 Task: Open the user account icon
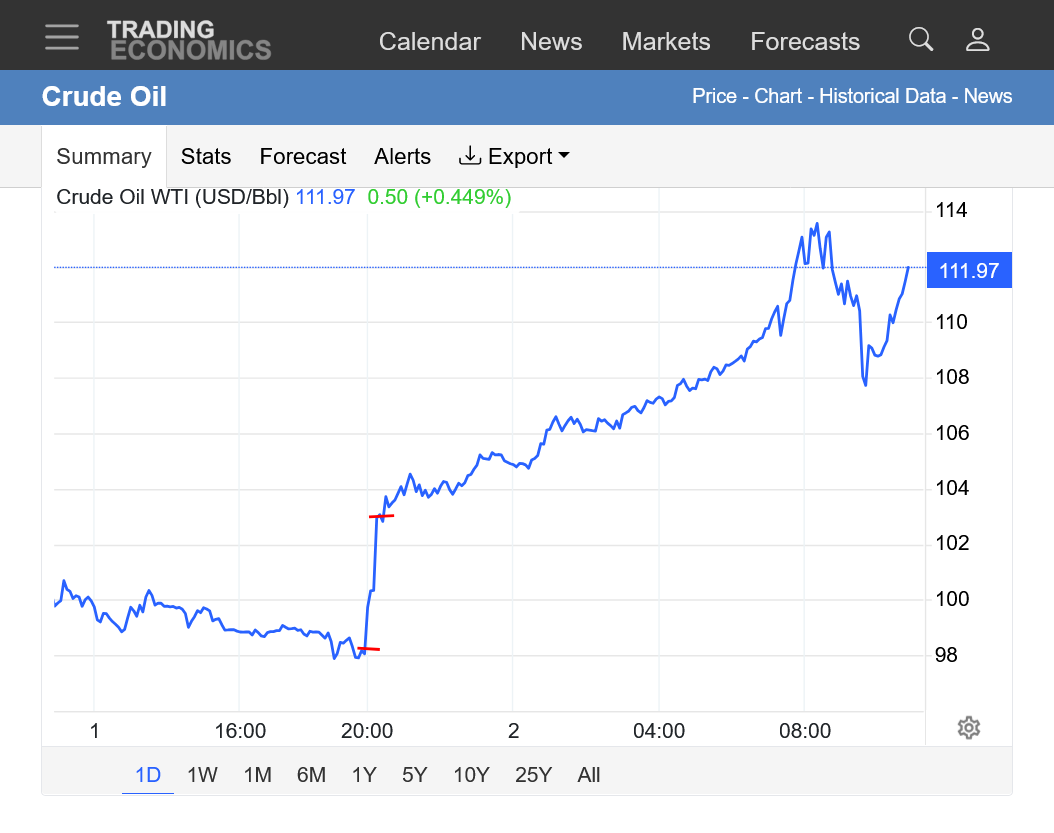pyautogui.click(x=977, y=40)
